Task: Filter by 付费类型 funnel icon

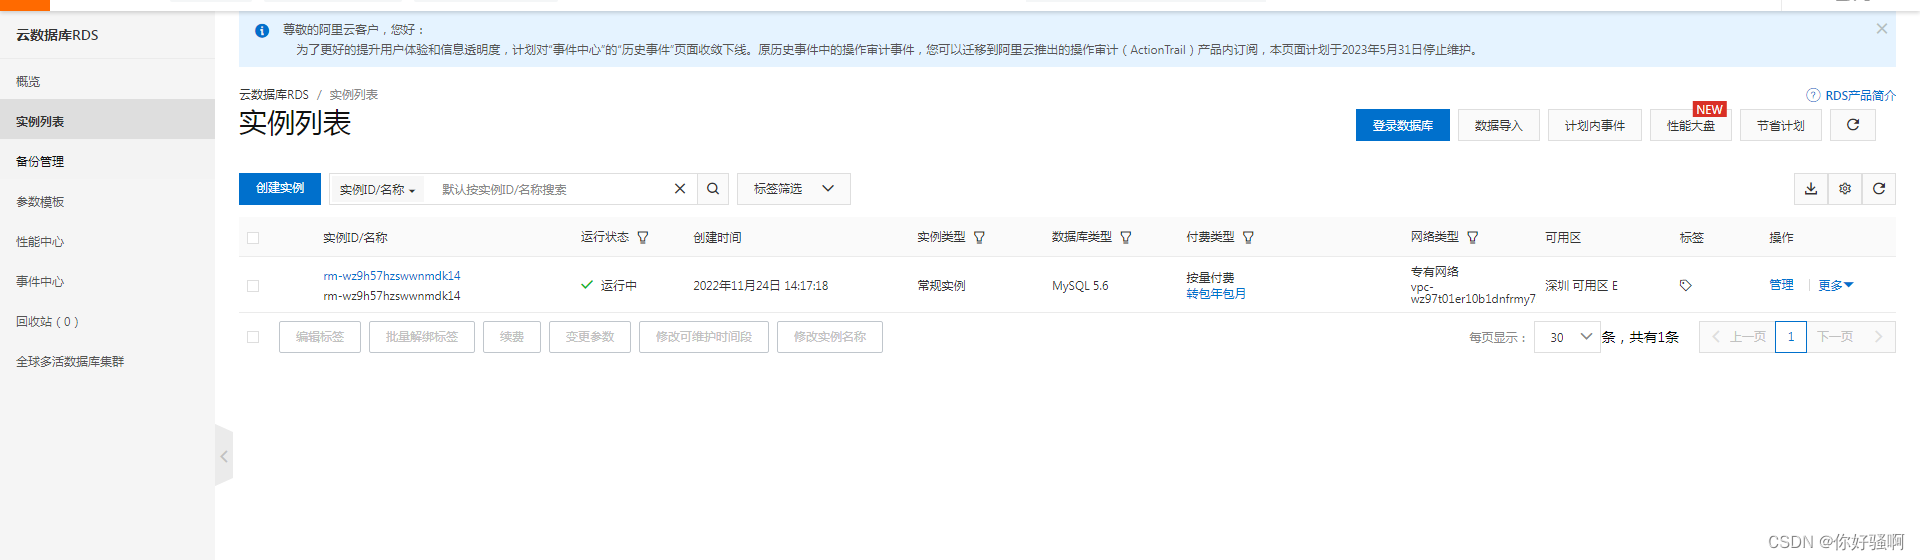Action: 1248,238
